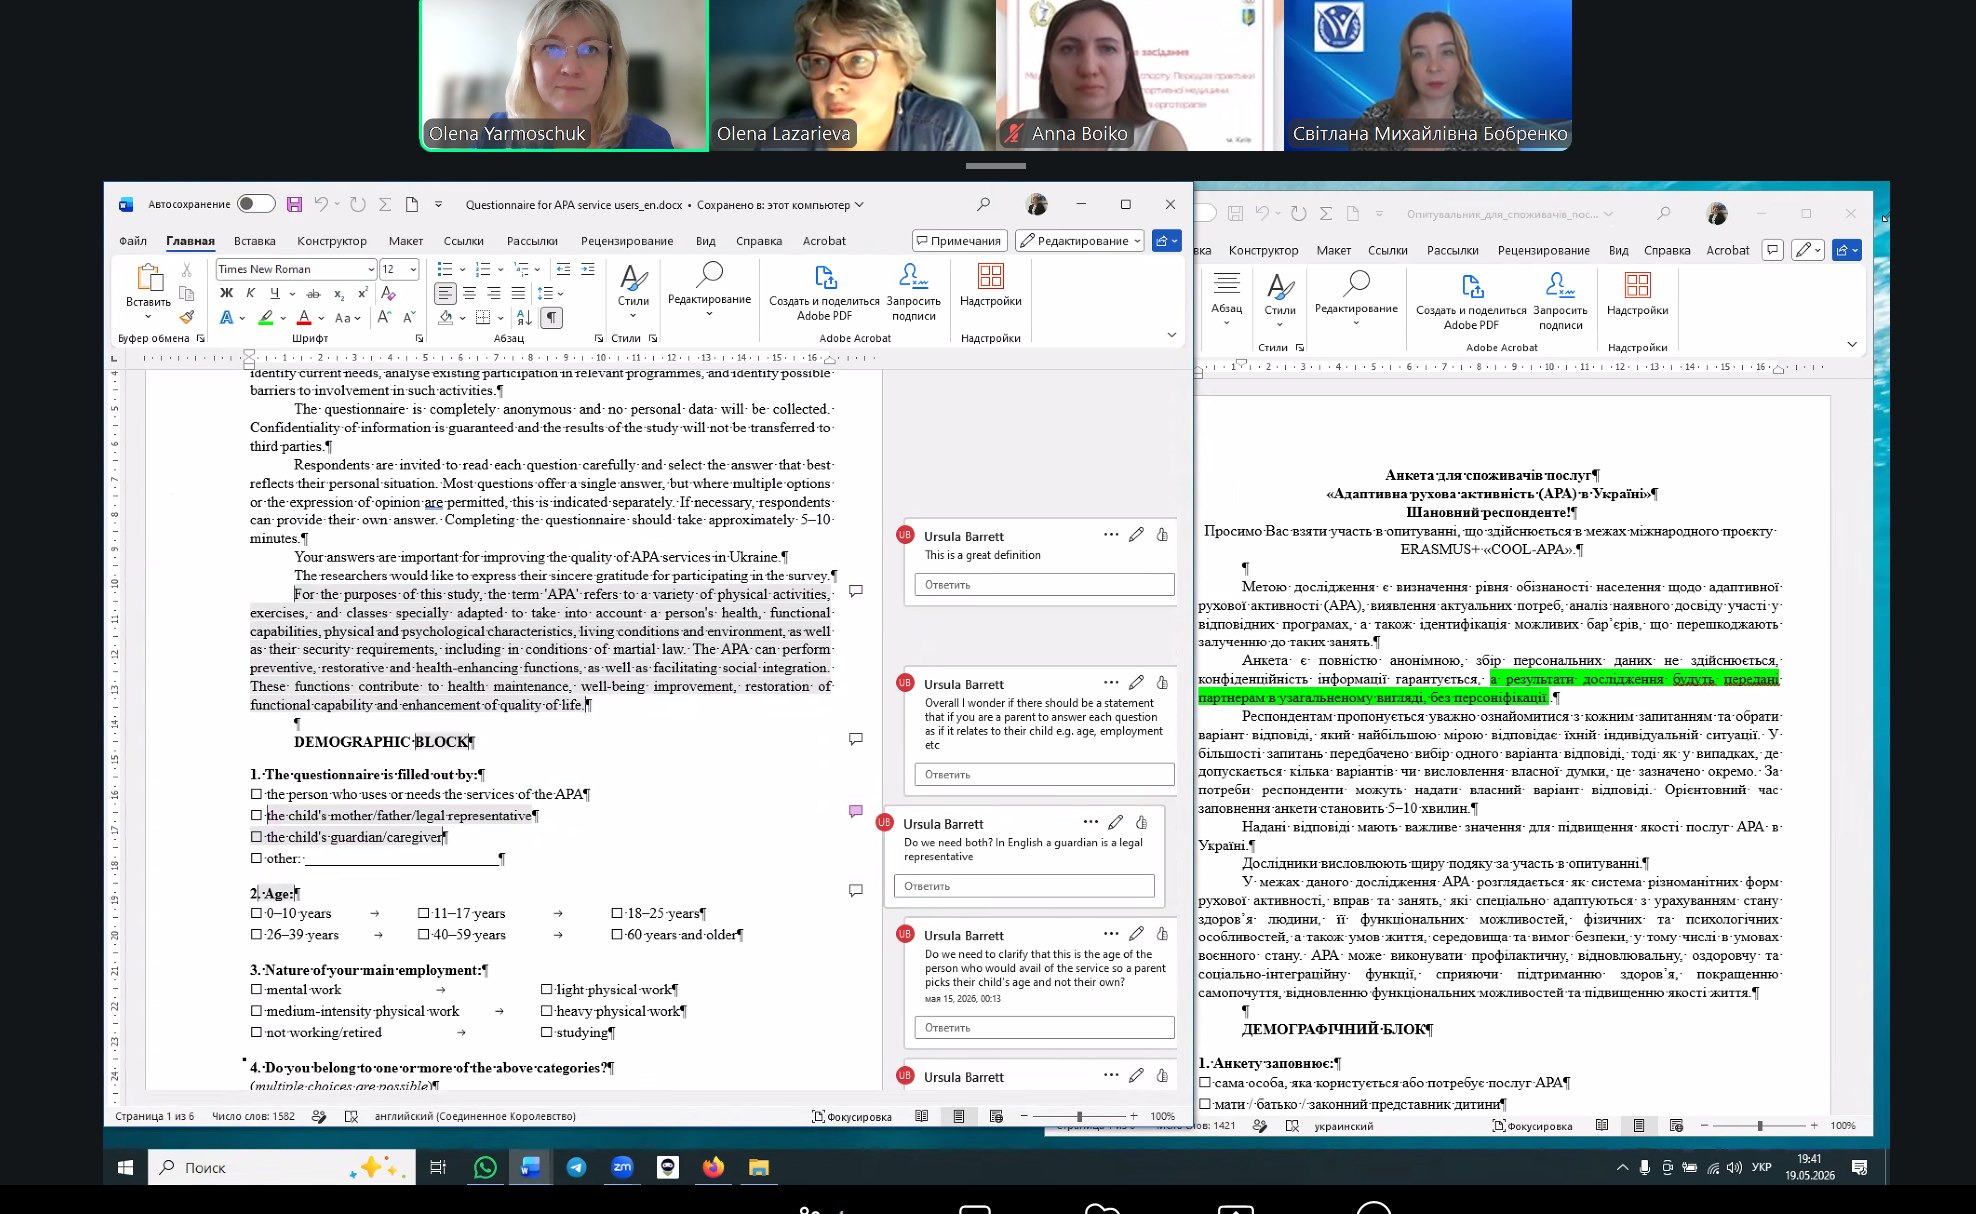Viewport: 1976px width, 1214px height.
Task: Click УКР keyboard language indicator
Action: 1762,1167
